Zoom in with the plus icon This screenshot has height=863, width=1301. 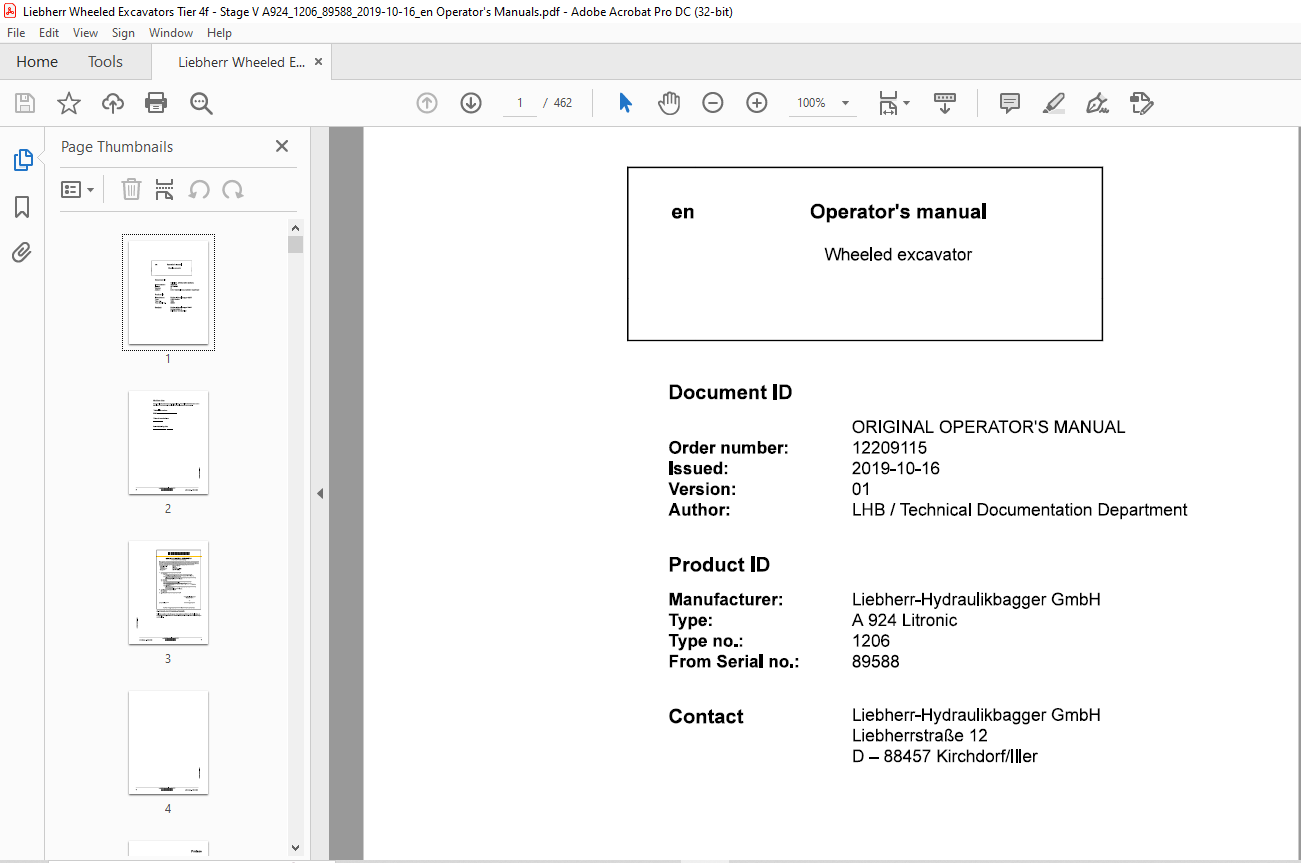(x=757, y=103)
